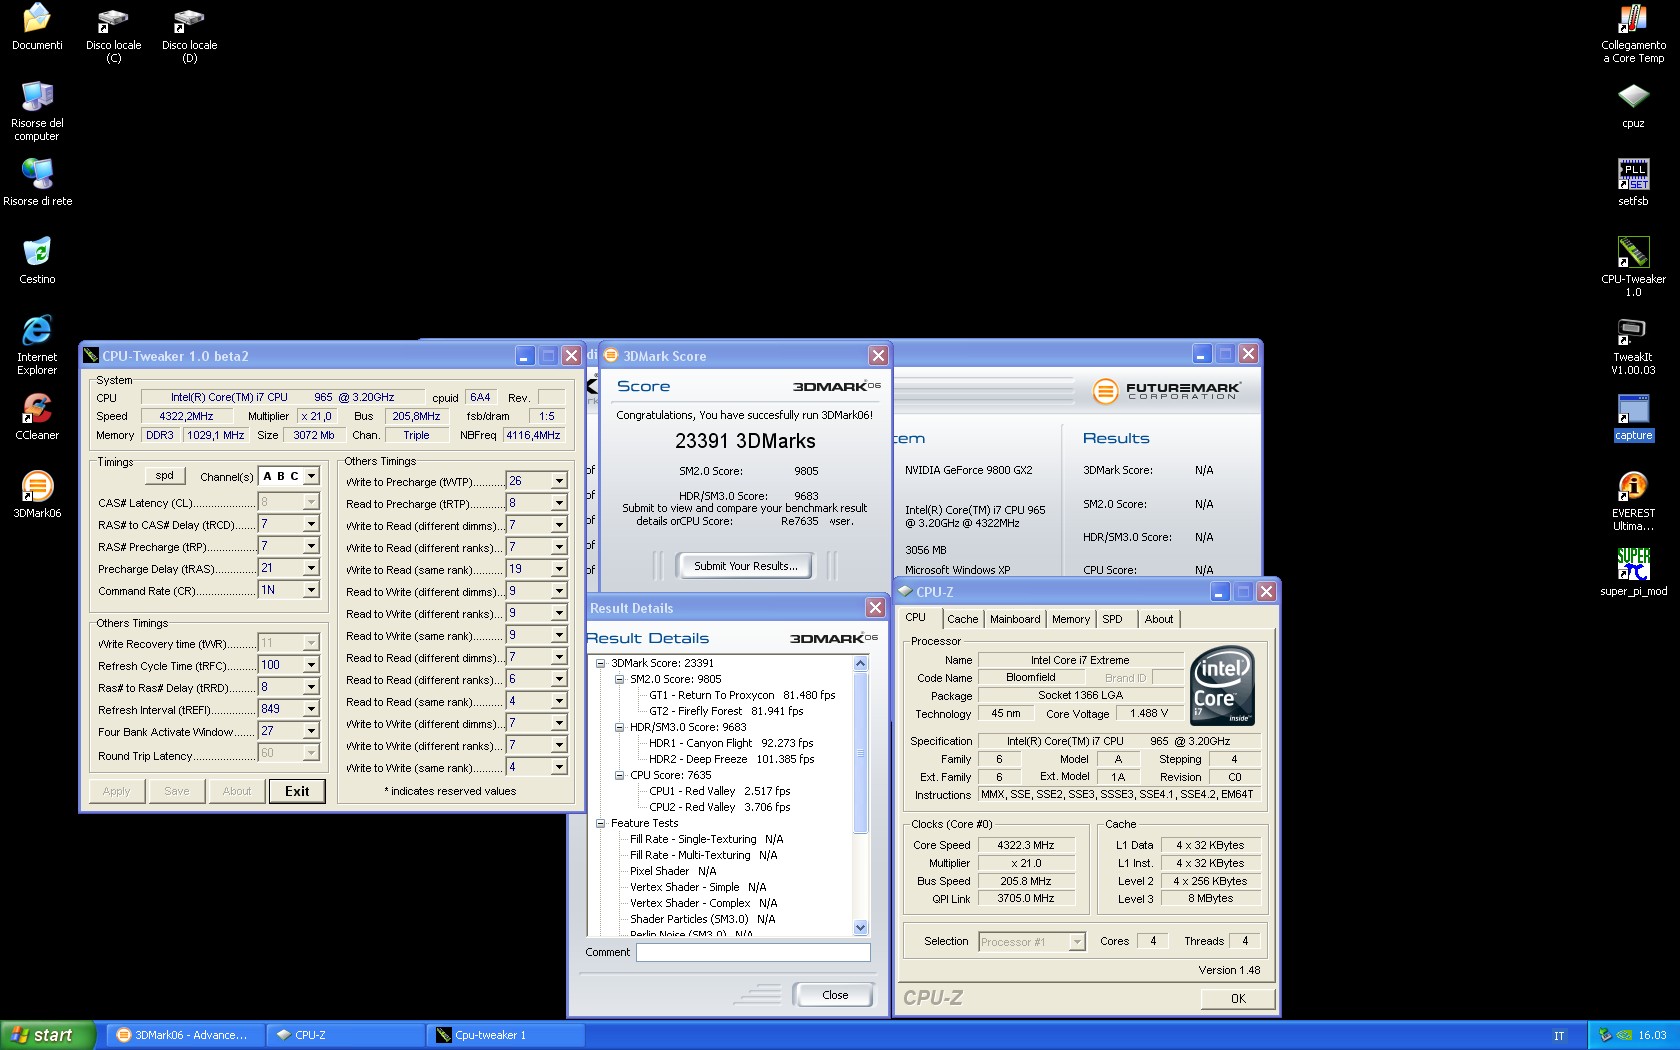Click Close in Result Details dialog
Viewport: 1680px width, 1050px height.
click(x=834, y=995)
